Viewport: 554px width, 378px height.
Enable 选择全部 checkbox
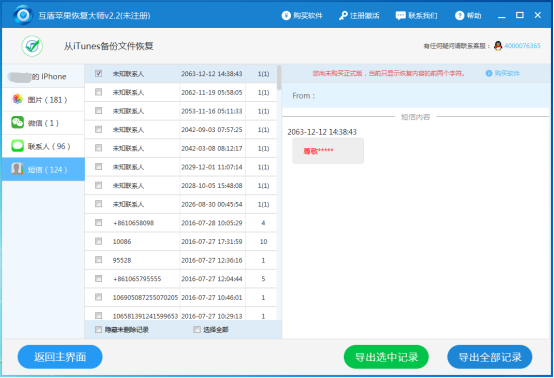coord(197,330)
